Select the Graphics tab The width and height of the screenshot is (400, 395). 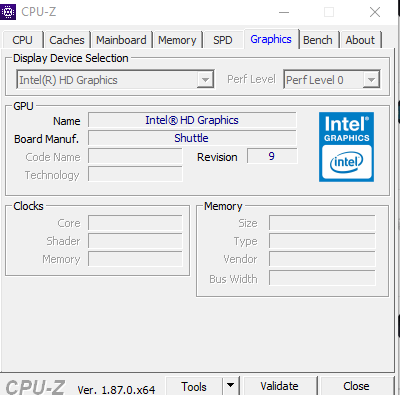point(271,39)
